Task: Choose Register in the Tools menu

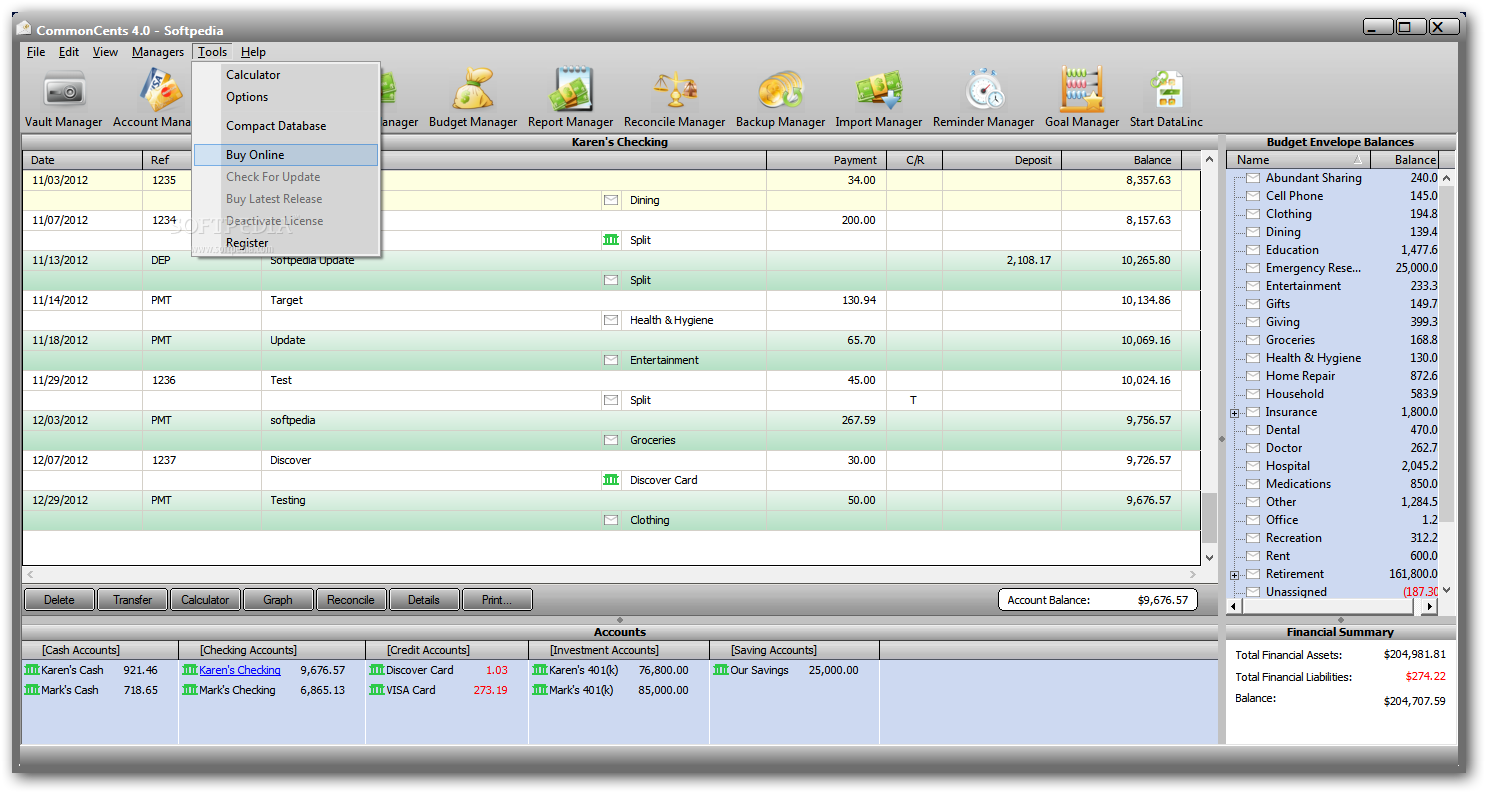Action: 286,243
